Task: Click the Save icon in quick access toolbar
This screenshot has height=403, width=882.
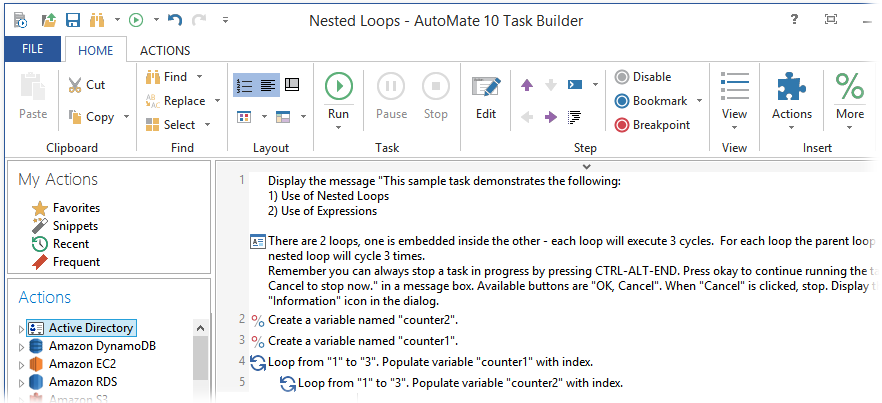Action: [x=73, y=21]
